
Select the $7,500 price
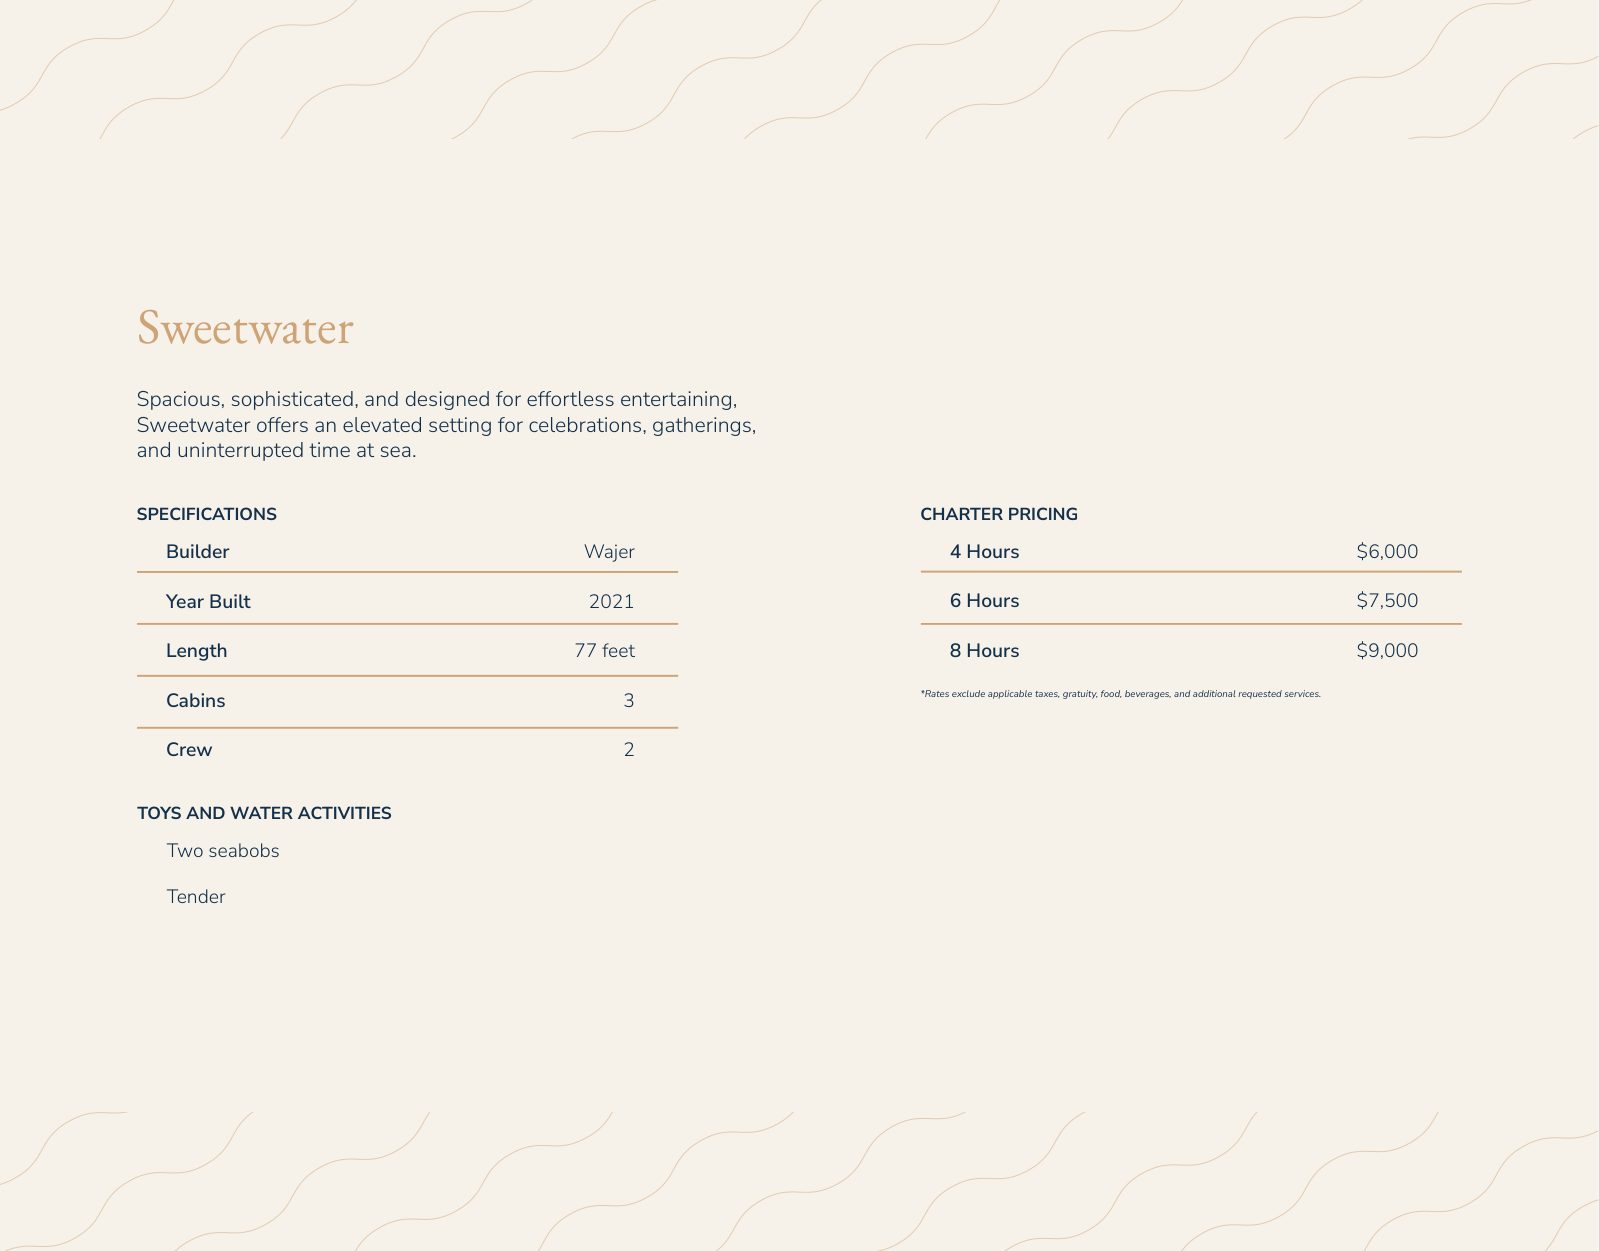(1387, 601)
